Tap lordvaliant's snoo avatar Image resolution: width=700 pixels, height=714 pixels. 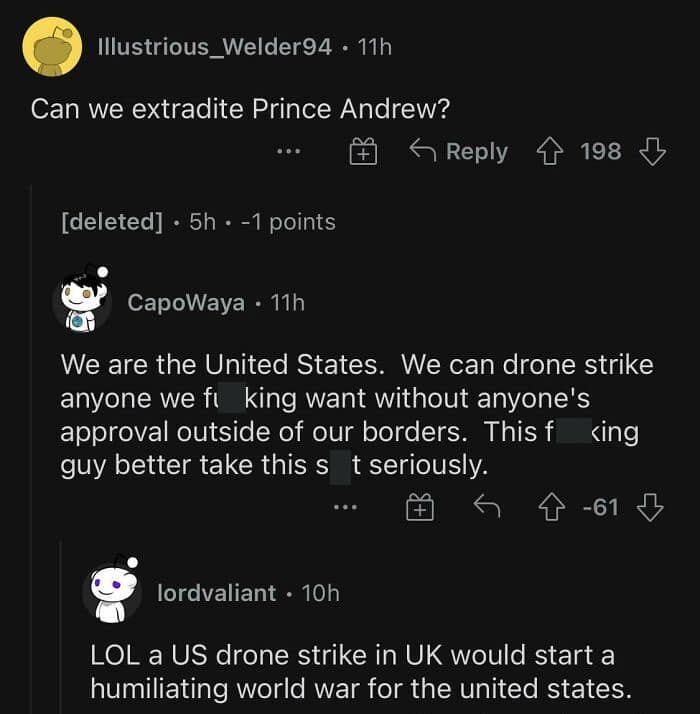[x=111, y=590]
